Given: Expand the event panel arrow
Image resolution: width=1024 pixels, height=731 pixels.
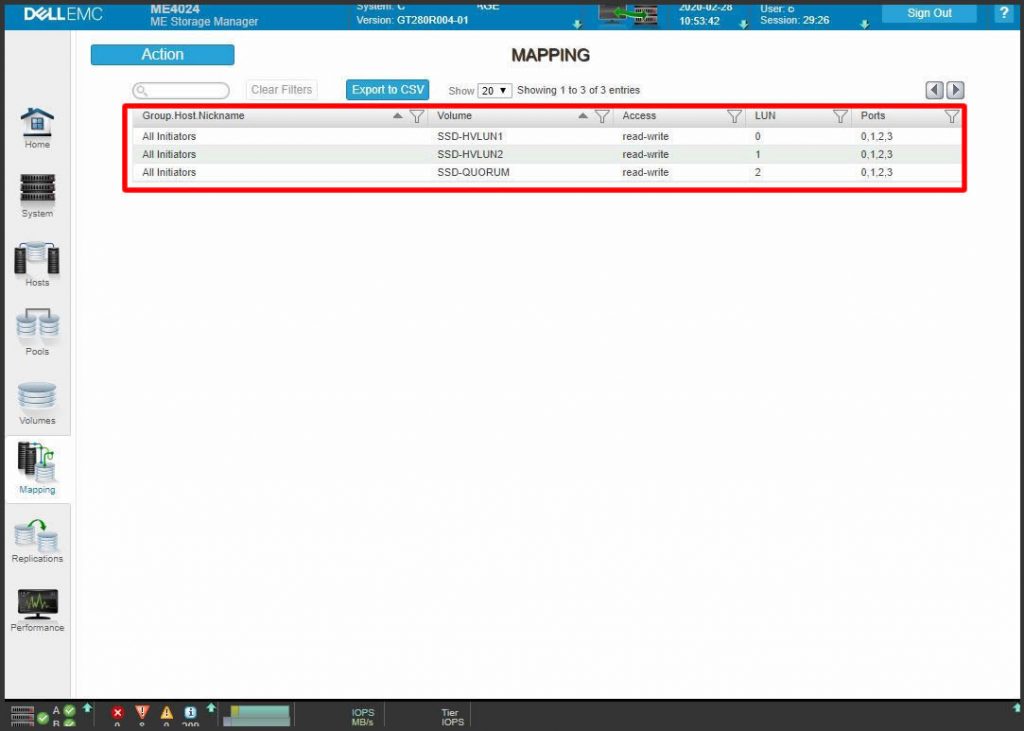Looking at the screenshot, I should (x=211, y=707).
